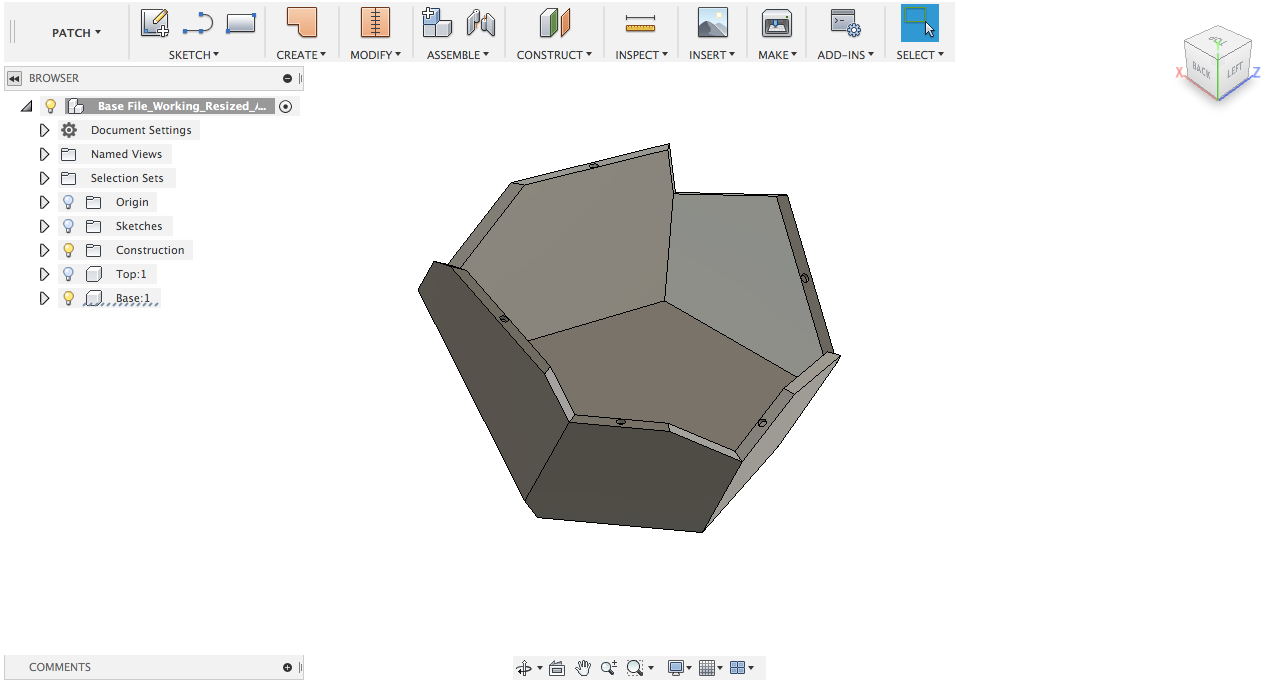Screen dimensions: 1280x684
Task: Click the Scripts and Add-Ins icon
Action: pos(845,22)
